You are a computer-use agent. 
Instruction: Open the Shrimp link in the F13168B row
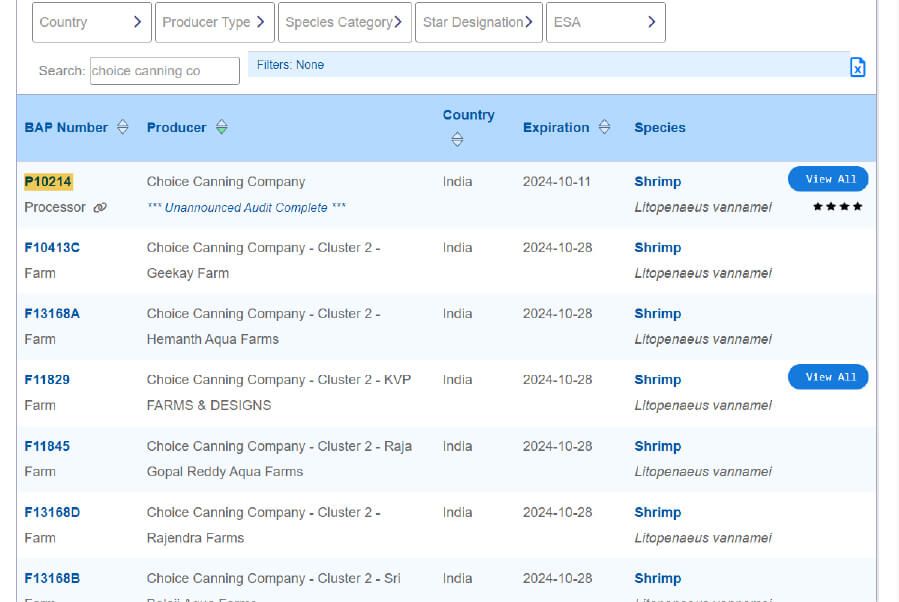tap(658, 578)
